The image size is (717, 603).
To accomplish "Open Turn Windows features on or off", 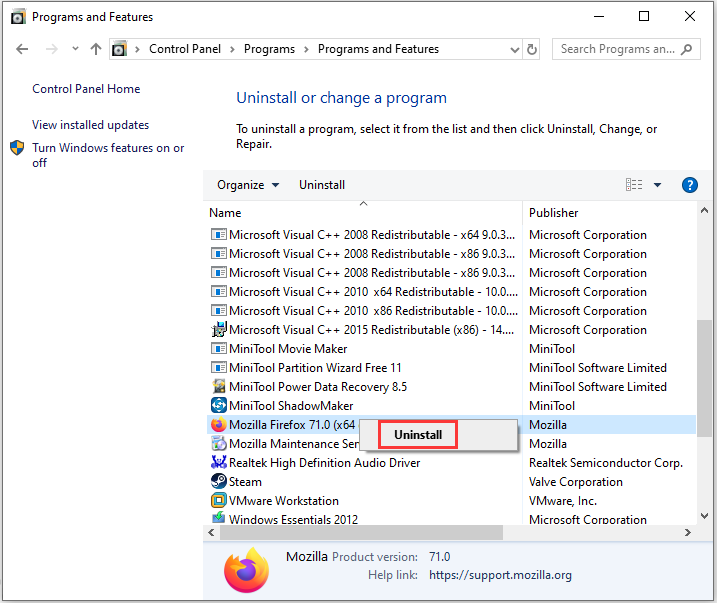I will click(108, 155).
